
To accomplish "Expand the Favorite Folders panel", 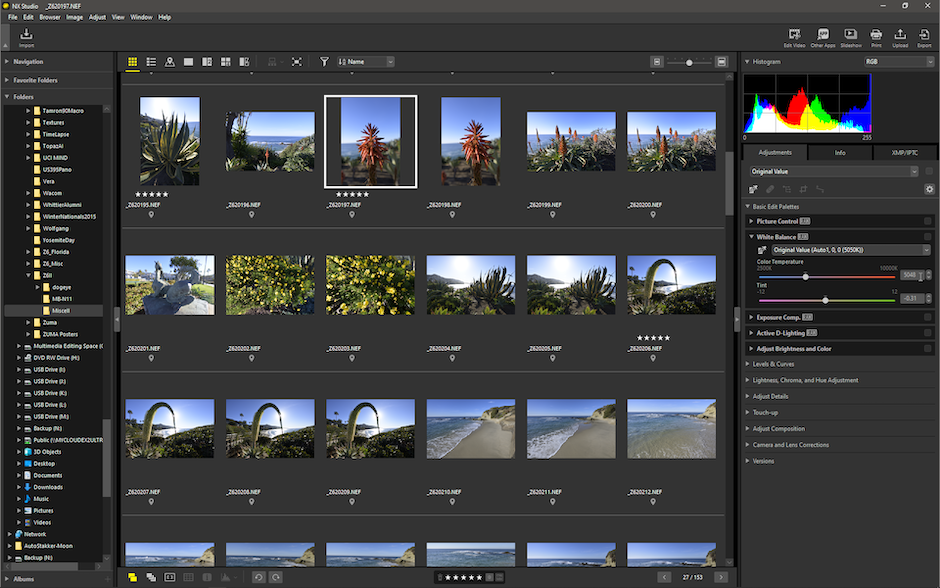I will pos(7,80).
